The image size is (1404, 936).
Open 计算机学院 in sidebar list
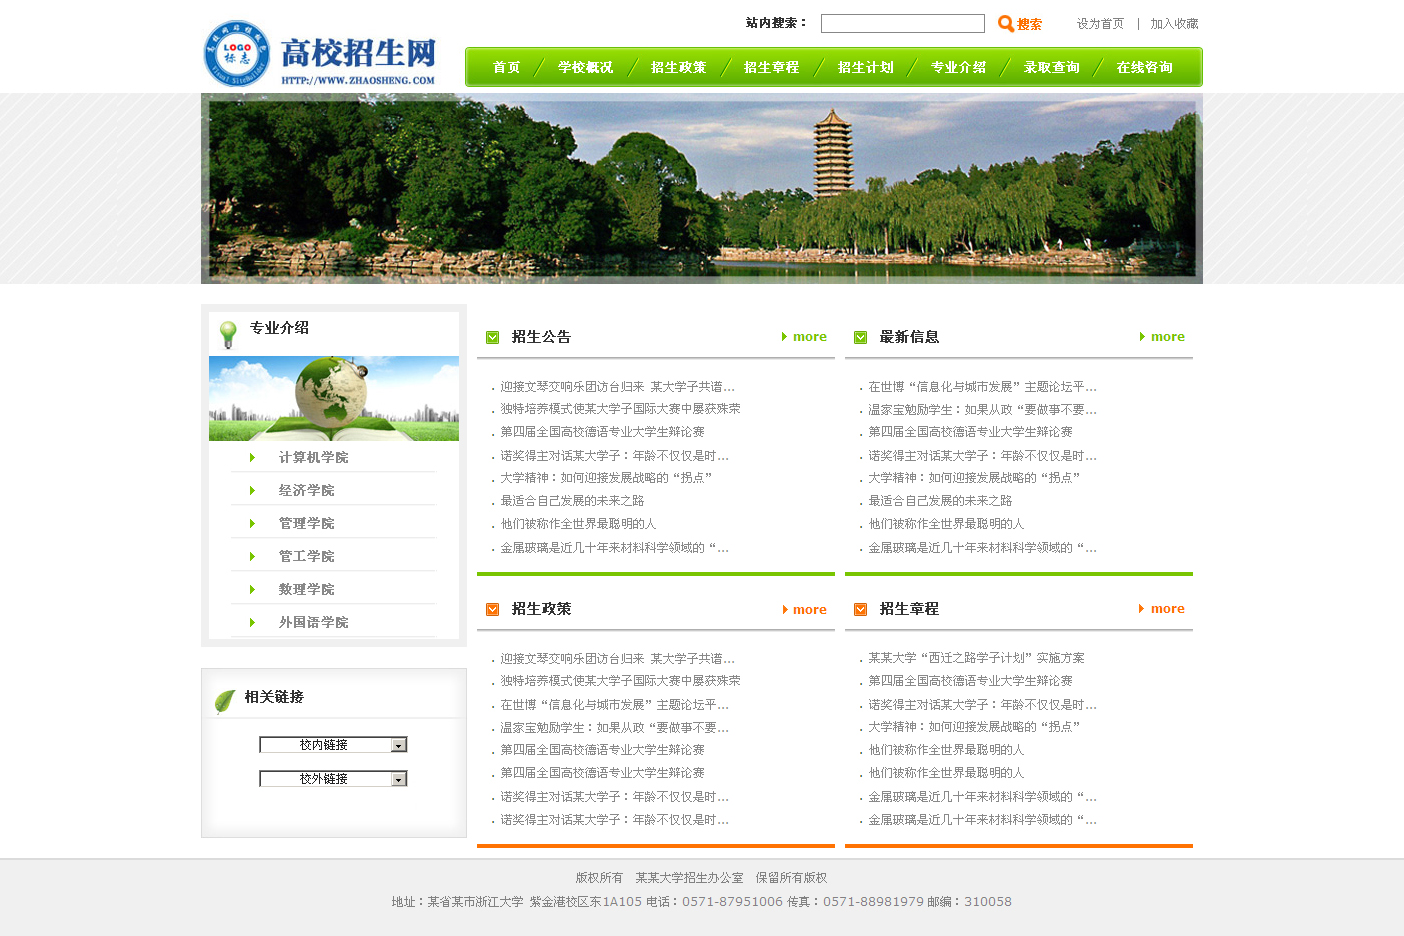click(313, 457)
